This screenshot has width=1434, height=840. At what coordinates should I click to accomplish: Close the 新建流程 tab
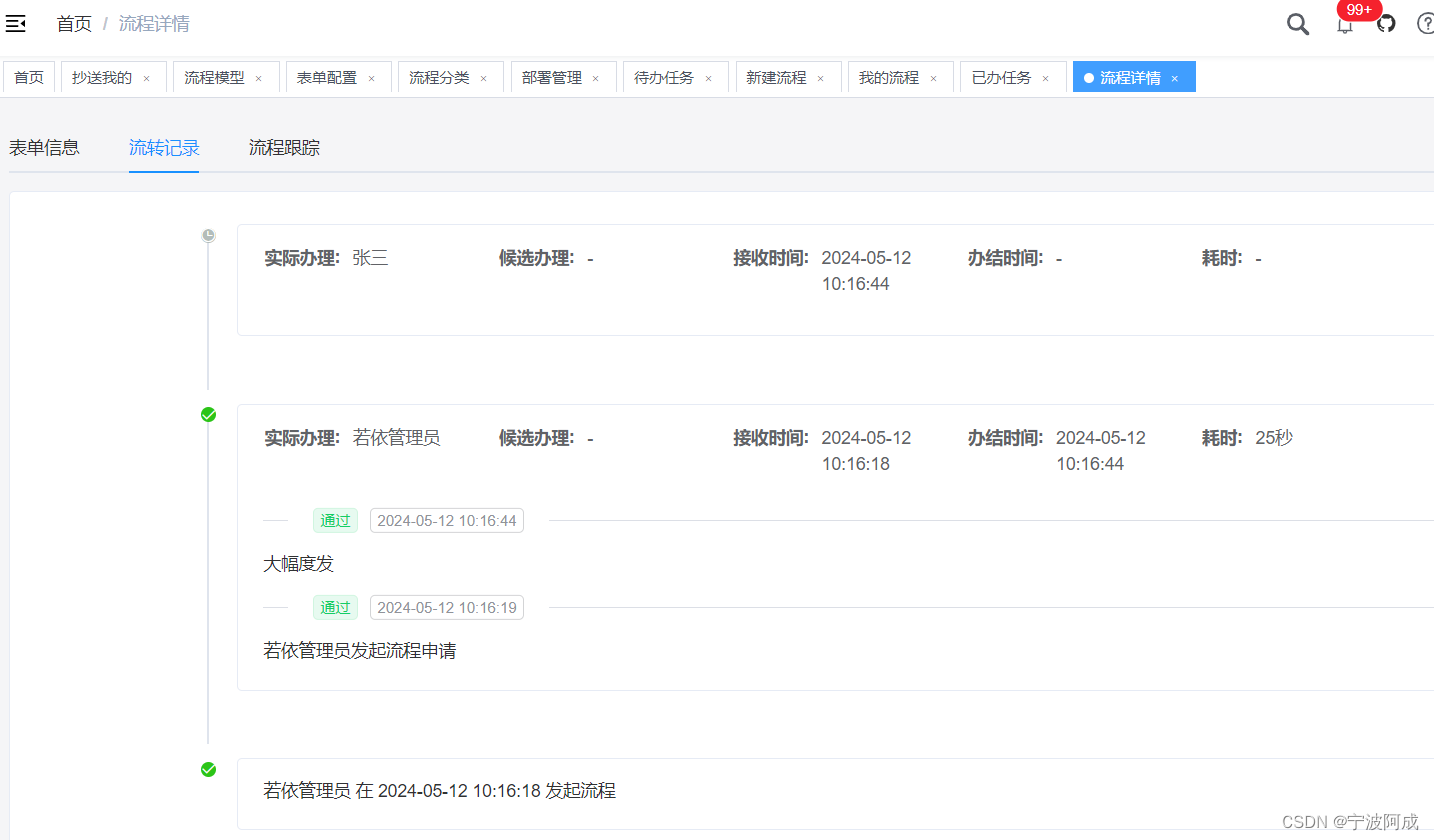click(820, 78)
